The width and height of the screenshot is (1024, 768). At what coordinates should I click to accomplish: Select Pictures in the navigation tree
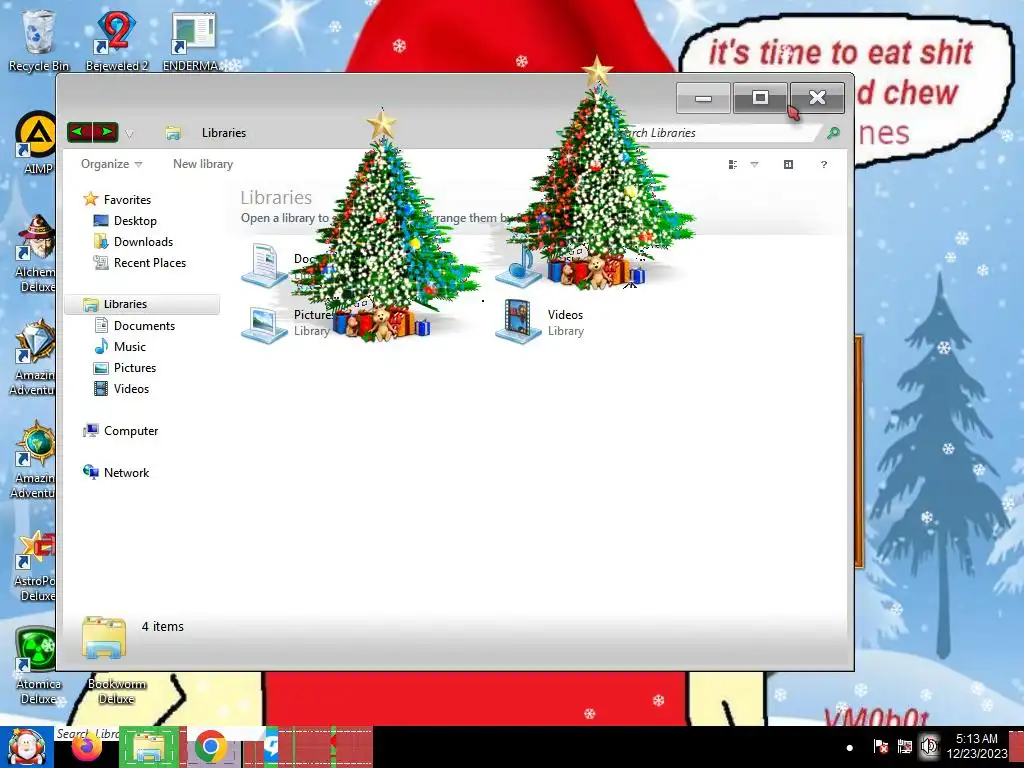(125, 367)
